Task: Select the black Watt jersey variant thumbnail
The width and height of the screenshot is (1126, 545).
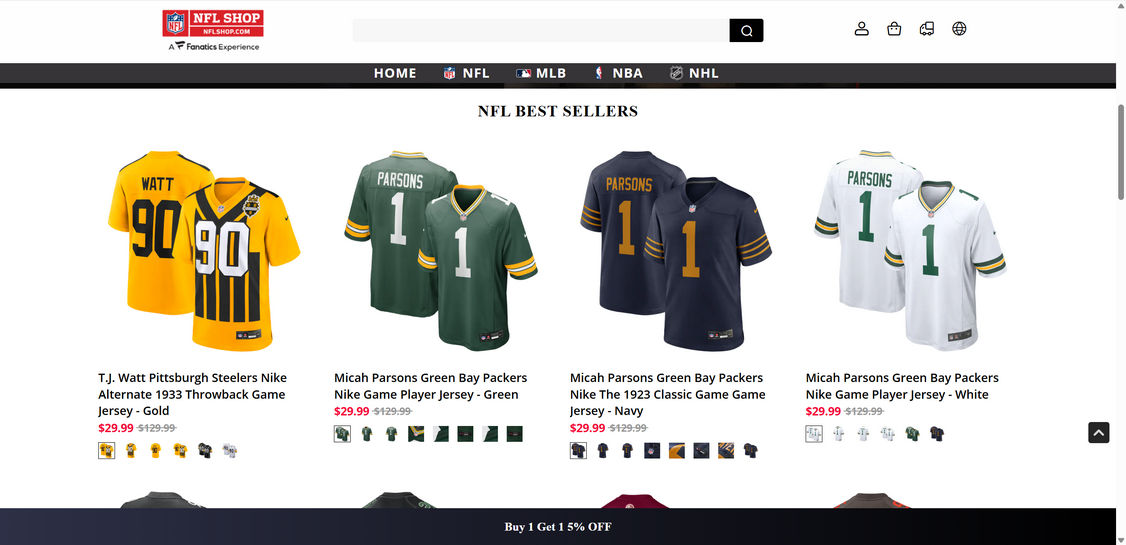Action: click(205, 451)
